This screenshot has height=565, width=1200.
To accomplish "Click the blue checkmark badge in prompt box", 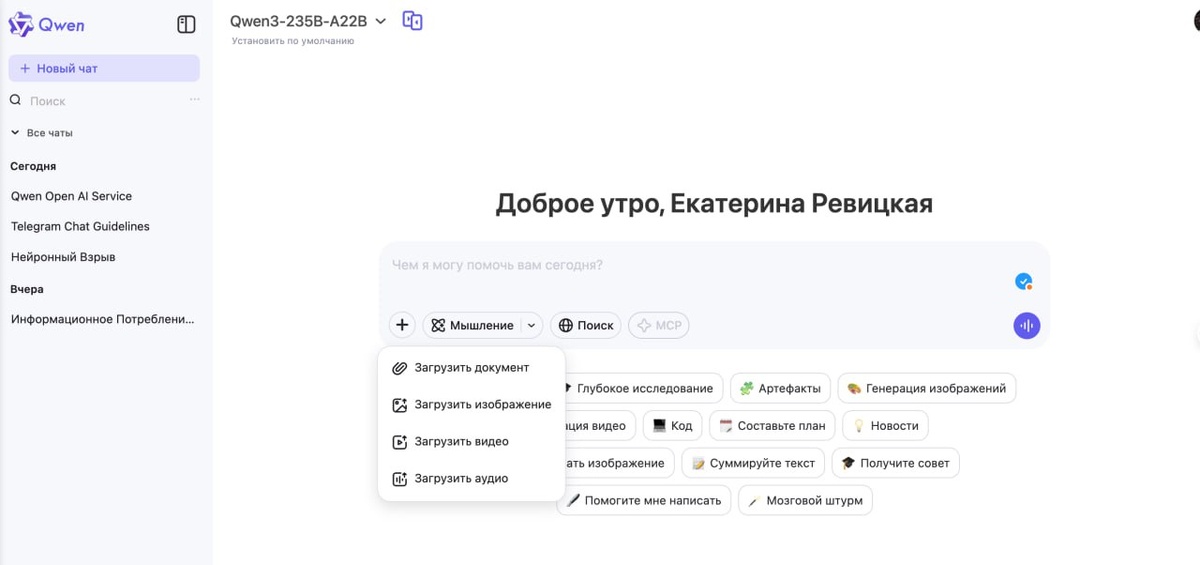I will [x=1023, y=282].
